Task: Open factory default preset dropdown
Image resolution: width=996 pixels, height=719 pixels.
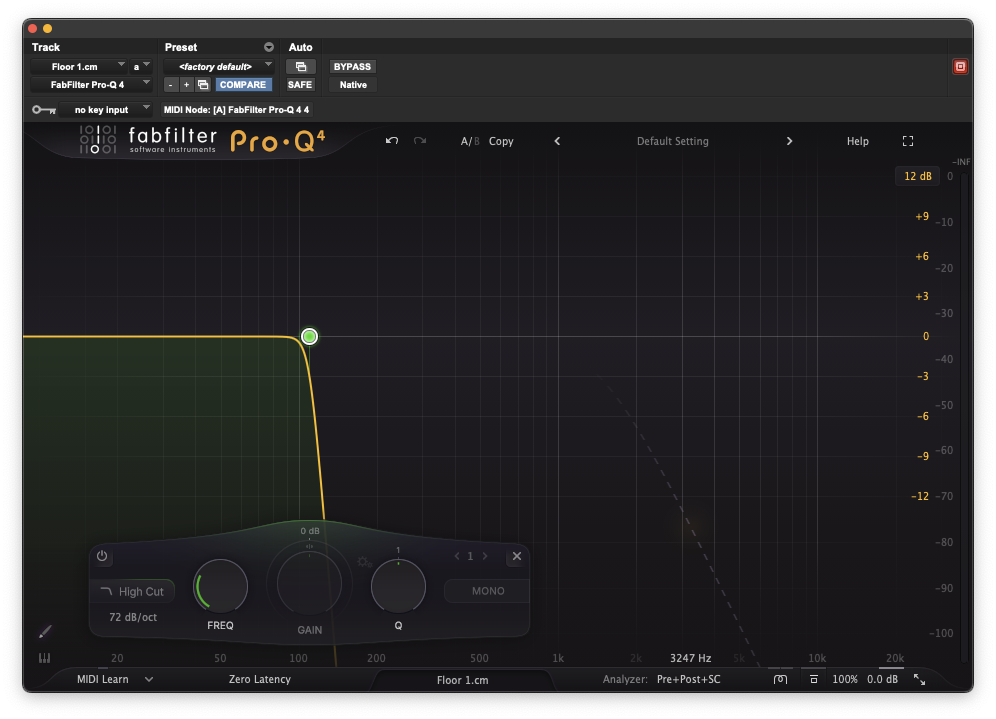Action: (x=219, y=67)
